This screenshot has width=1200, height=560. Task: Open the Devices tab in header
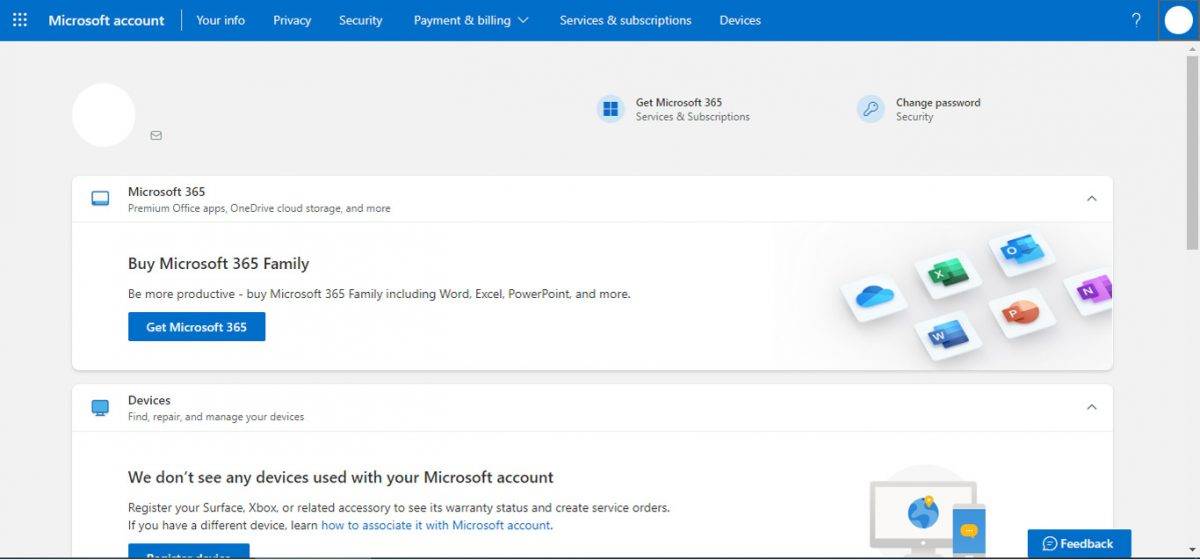740,20
